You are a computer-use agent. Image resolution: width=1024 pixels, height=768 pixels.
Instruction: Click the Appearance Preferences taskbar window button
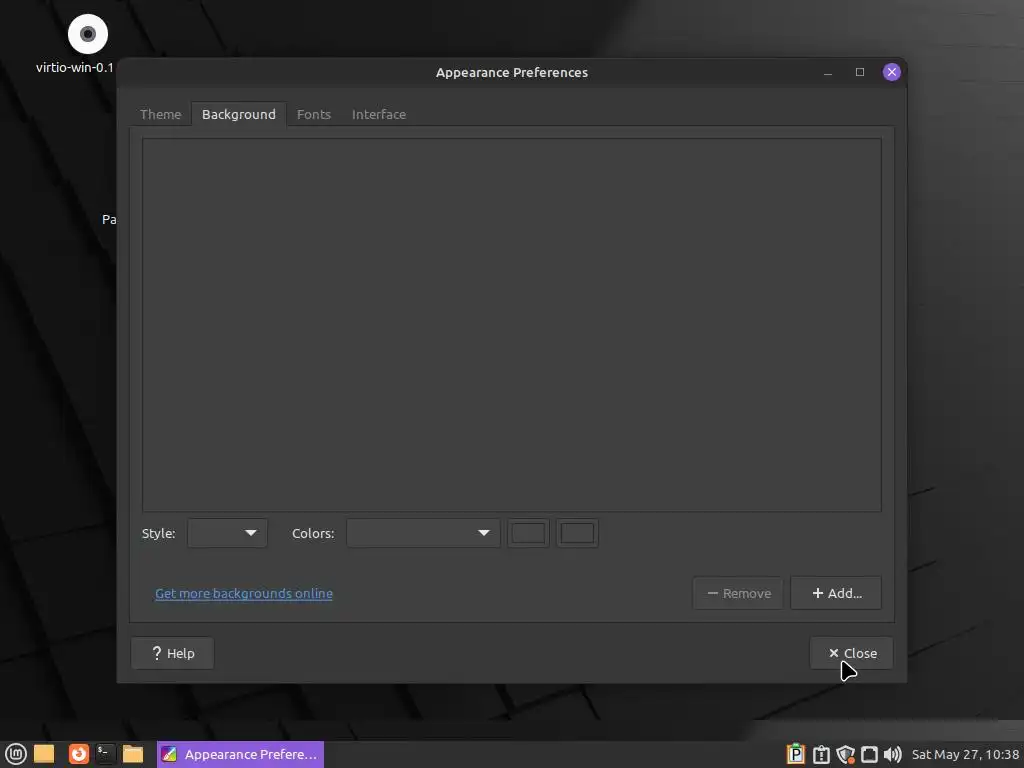240,754
